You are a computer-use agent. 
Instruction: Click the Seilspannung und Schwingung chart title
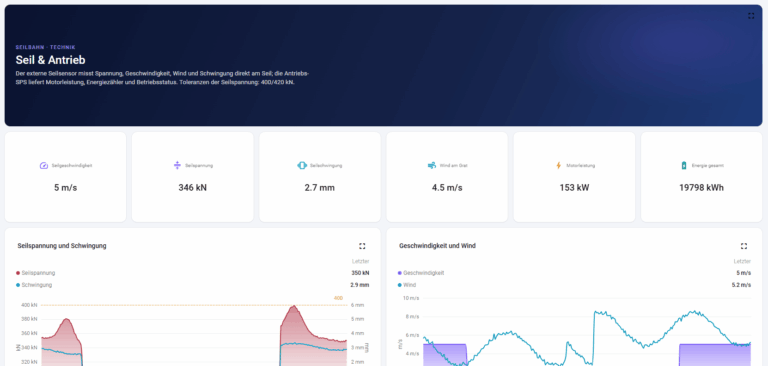(x=62, y=246)
